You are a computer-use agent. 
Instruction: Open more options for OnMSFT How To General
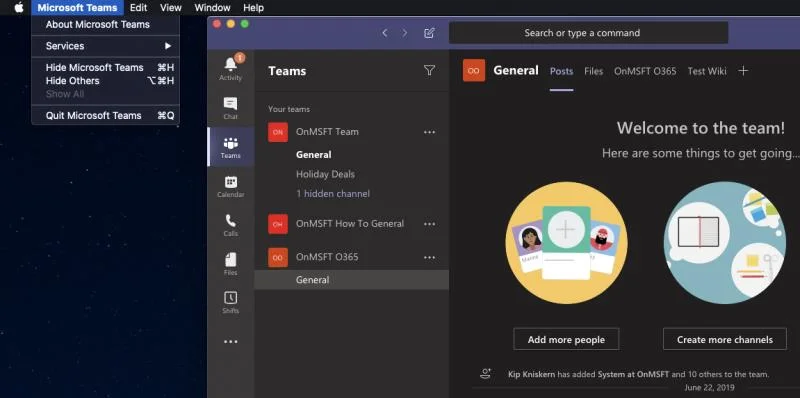(x=430, y=224)
